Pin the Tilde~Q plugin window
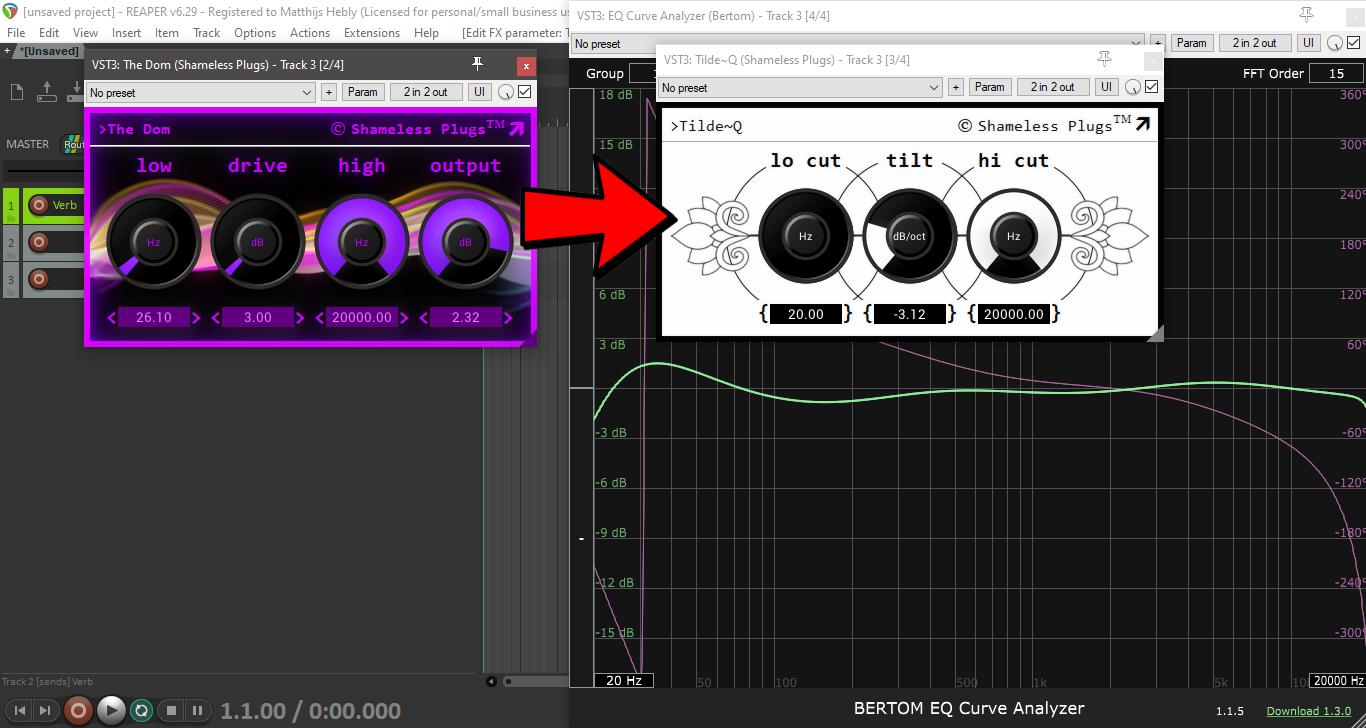1366x728 pixels. (1105, 58)
